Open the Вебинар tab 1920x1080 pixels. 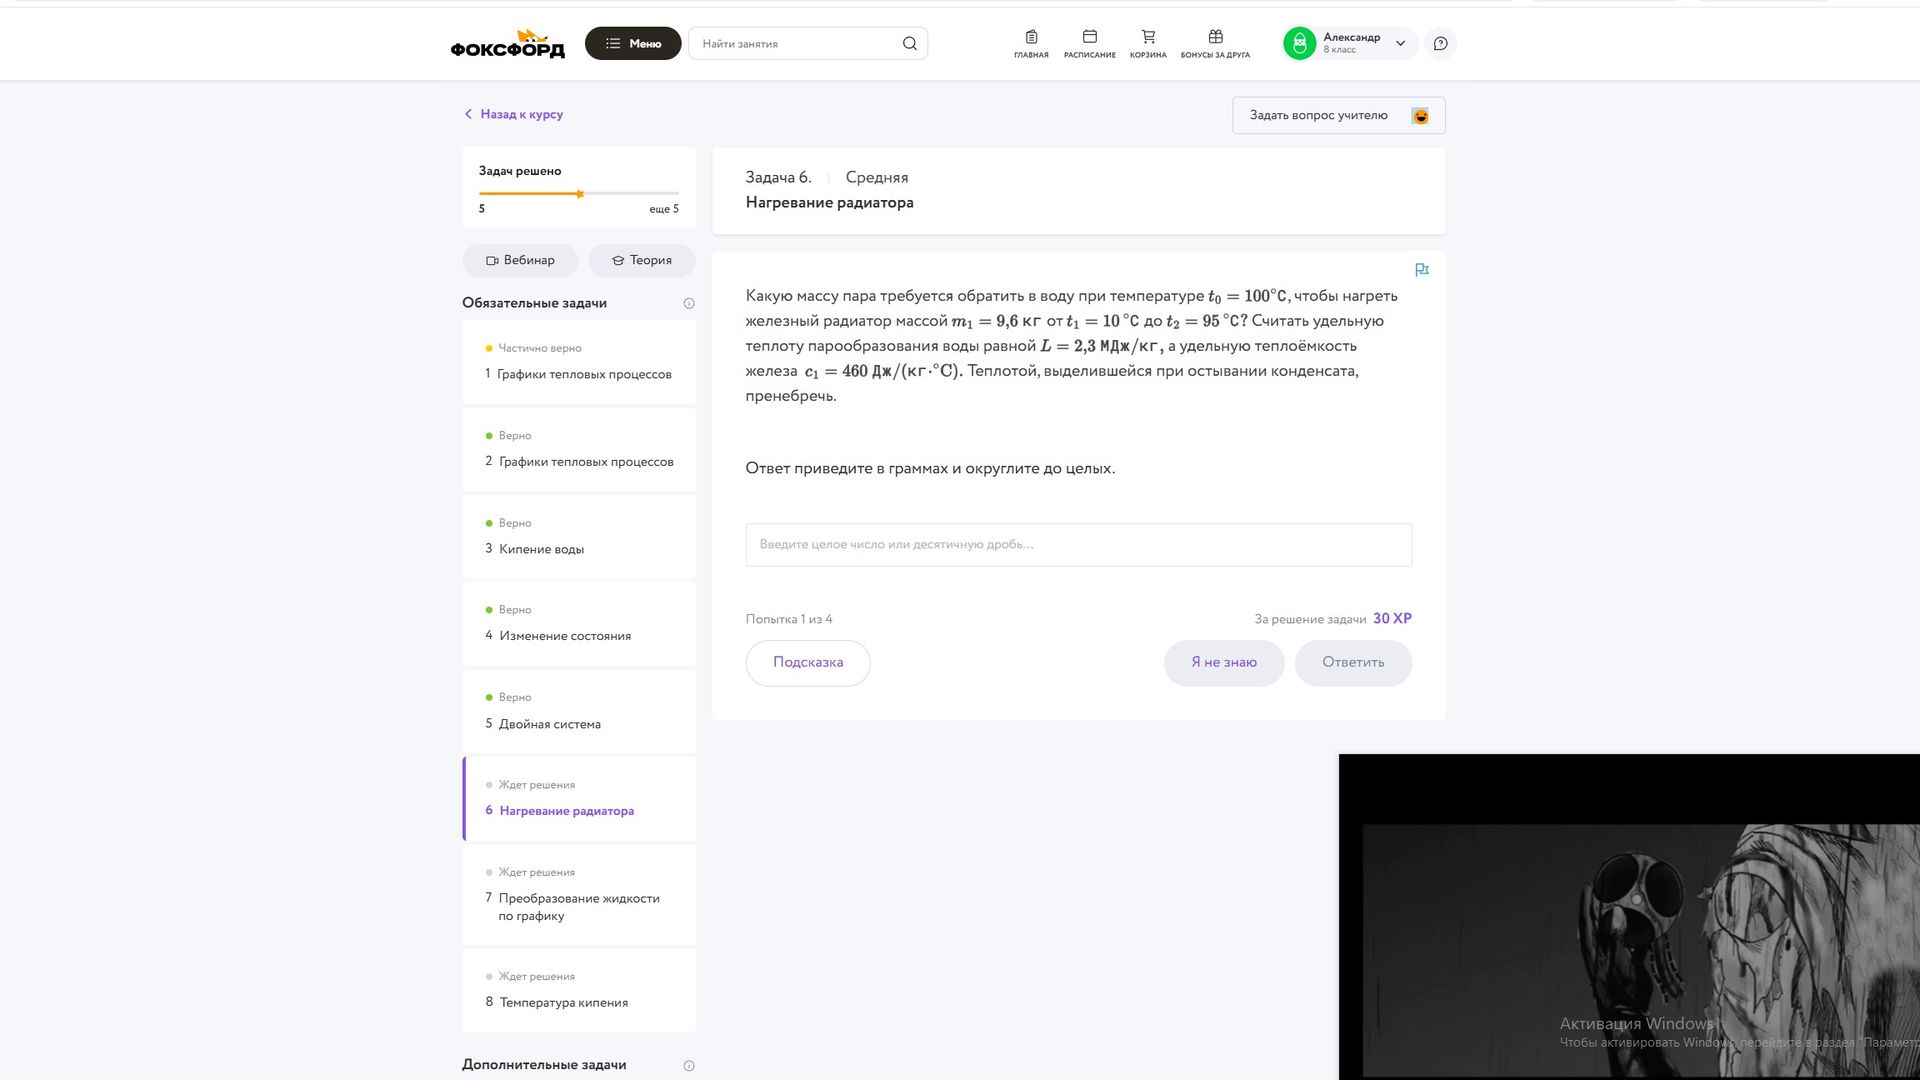pyautogui.click(x=520, y=260)
